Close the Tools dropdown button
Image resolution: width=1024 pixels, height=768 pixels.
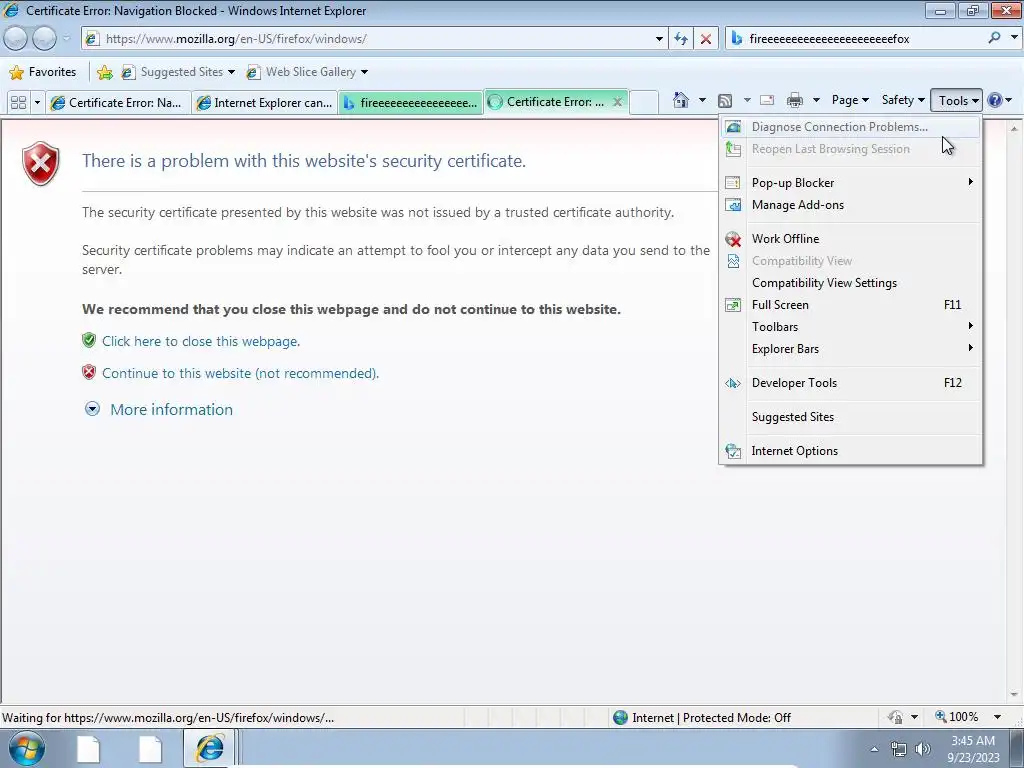point(956,101)
